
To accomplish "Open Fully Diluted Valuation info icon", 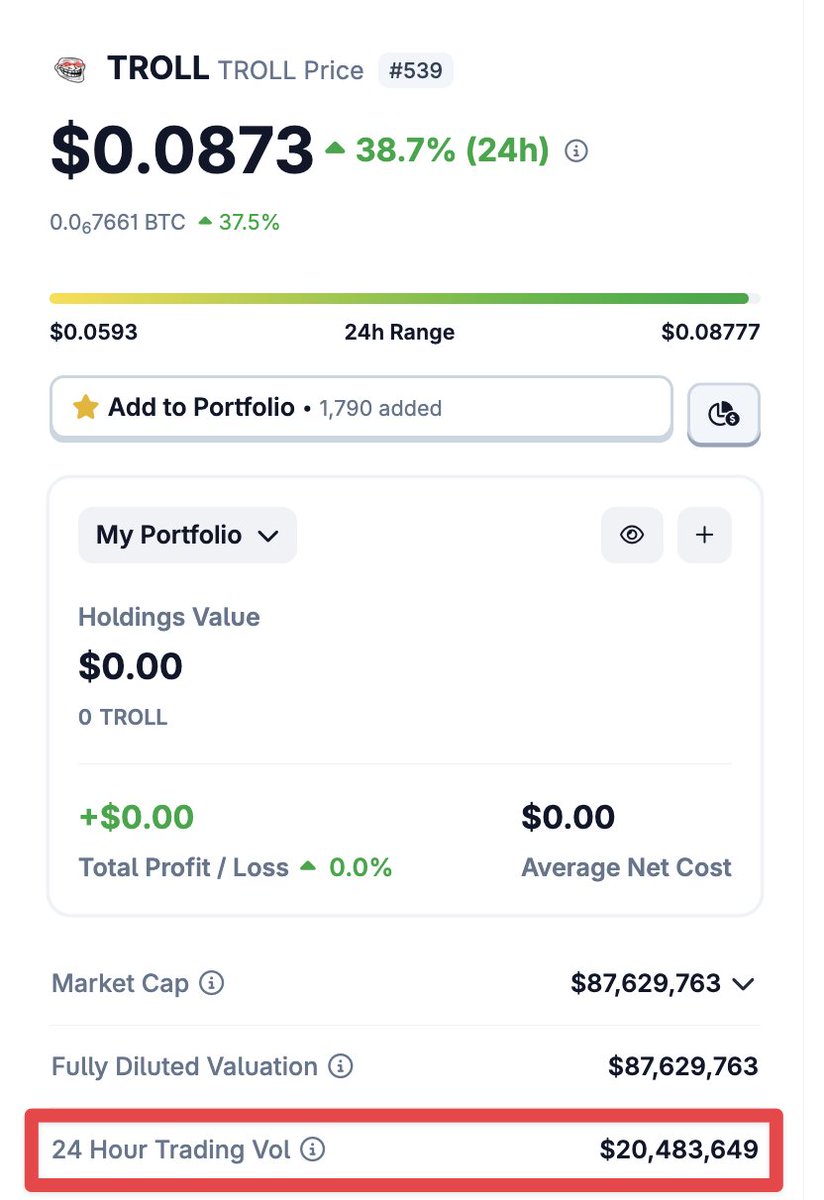I will coord(341,1067).
